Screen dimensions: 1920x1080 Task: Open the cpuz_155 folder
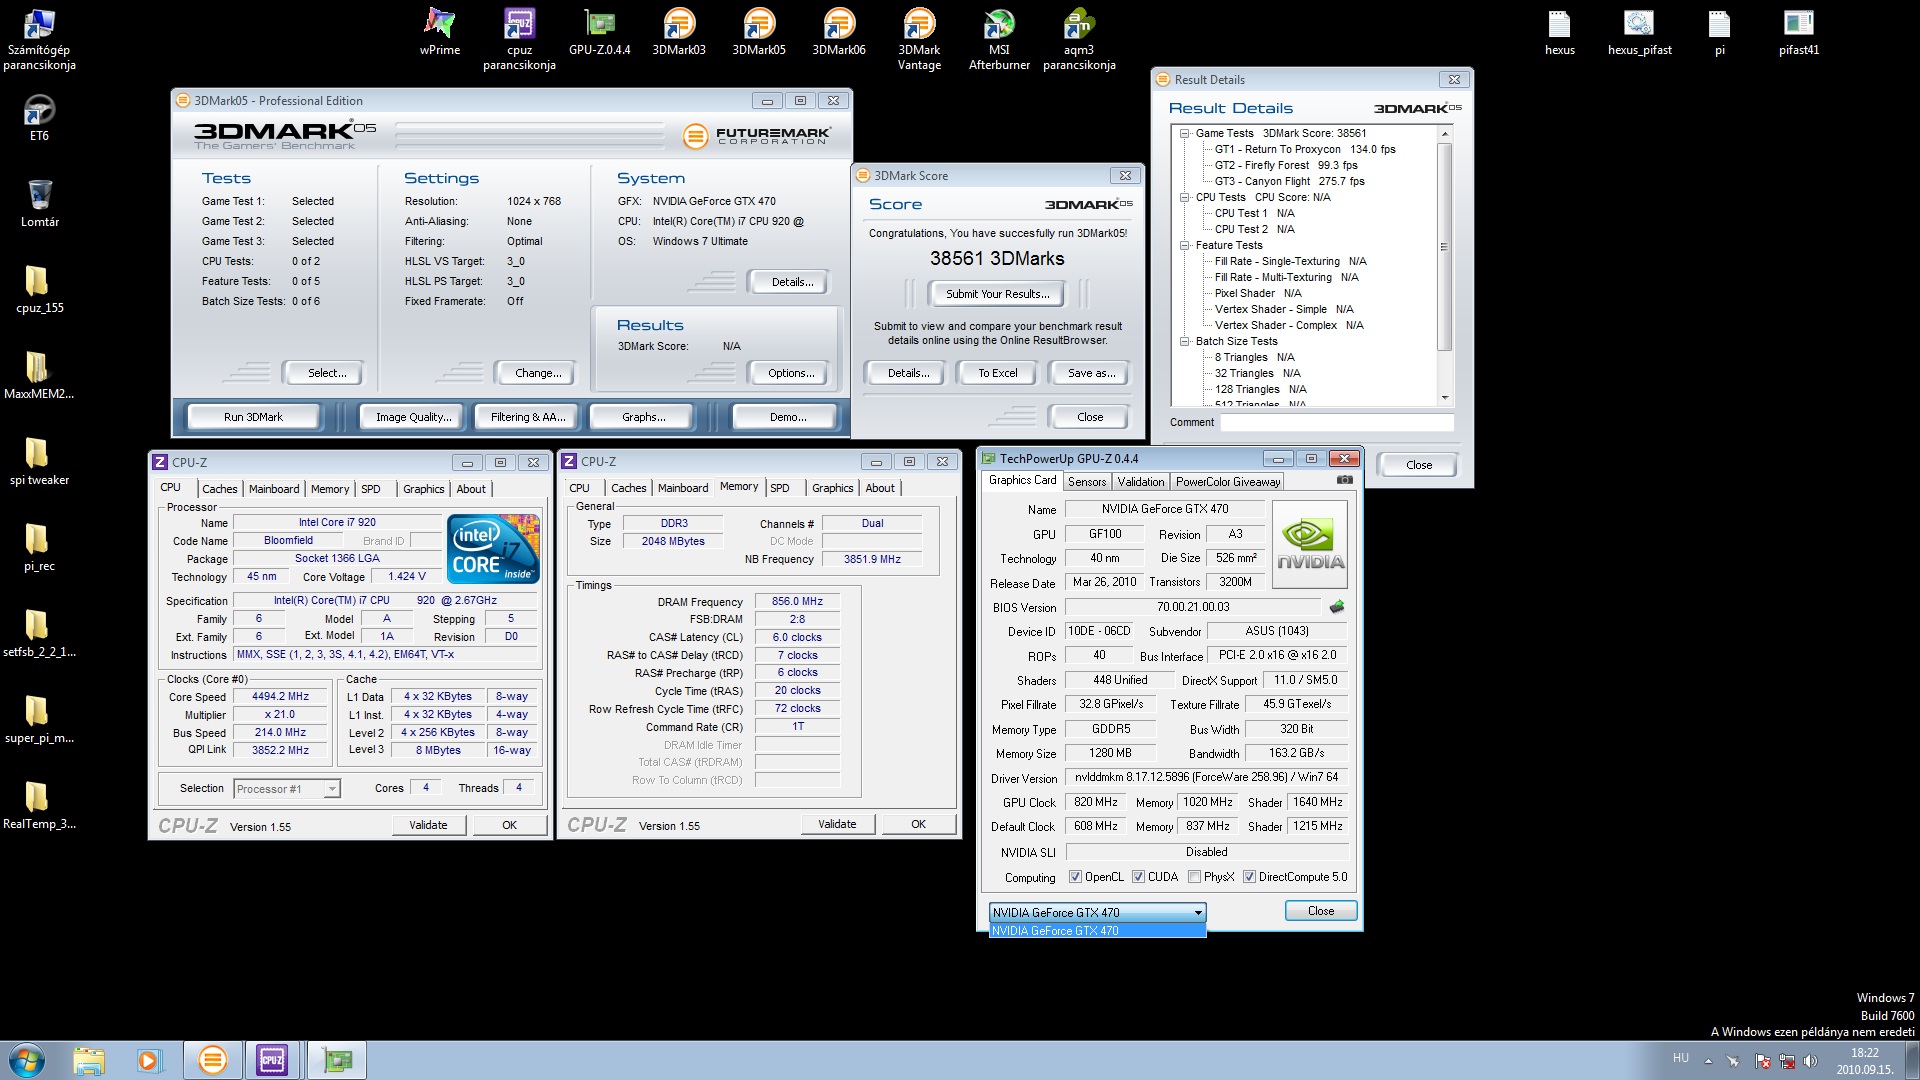pos(39,289)
